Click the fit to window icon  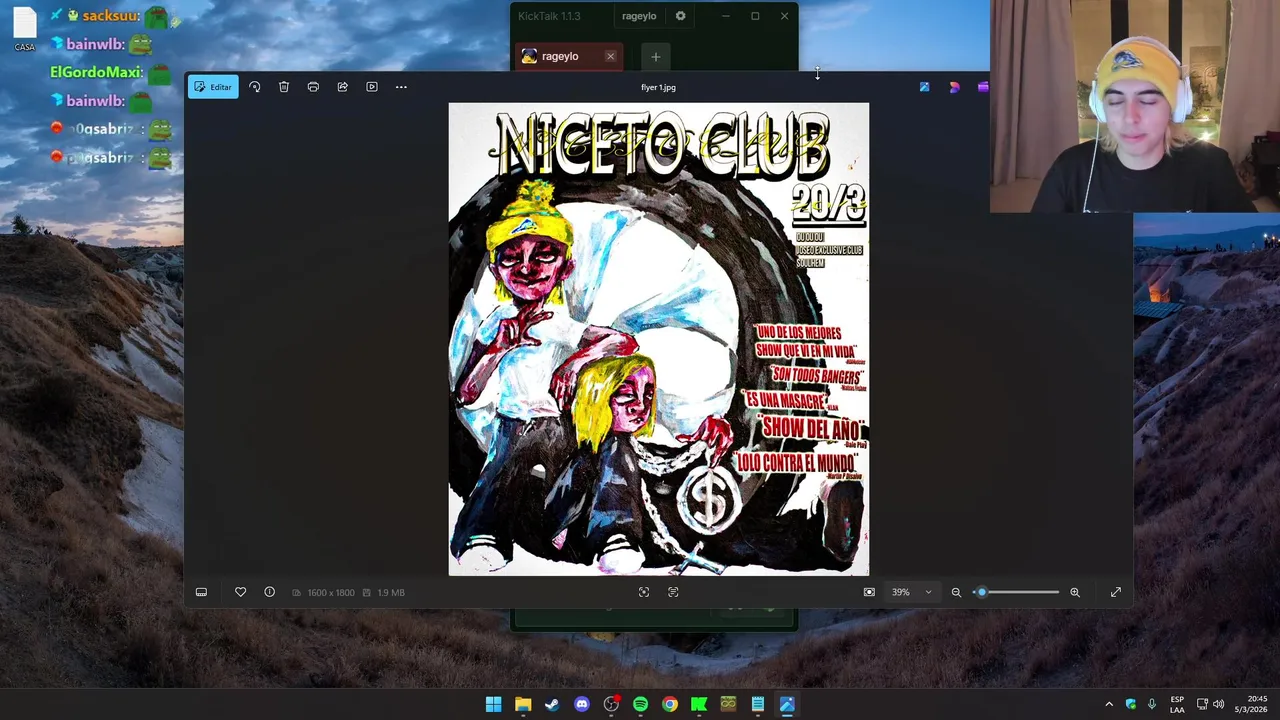tap(869, 592)
